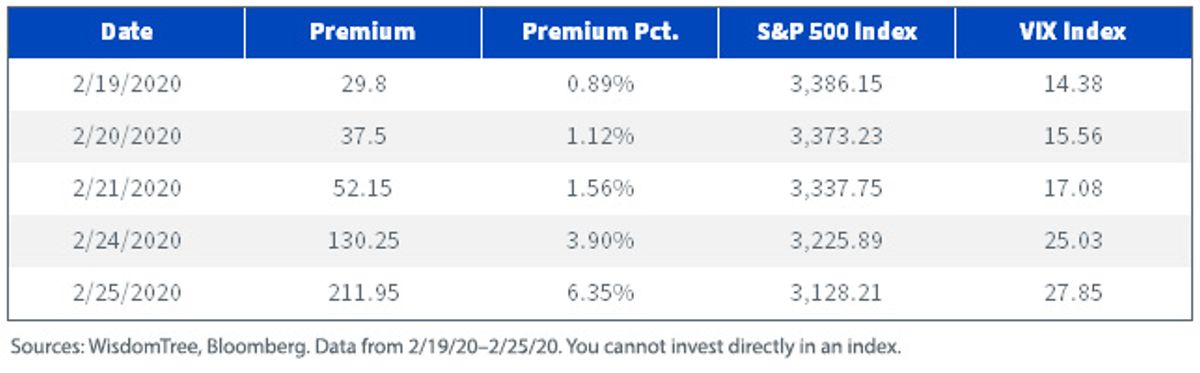Select the 2/24/2020 date cell

(126, 242)
